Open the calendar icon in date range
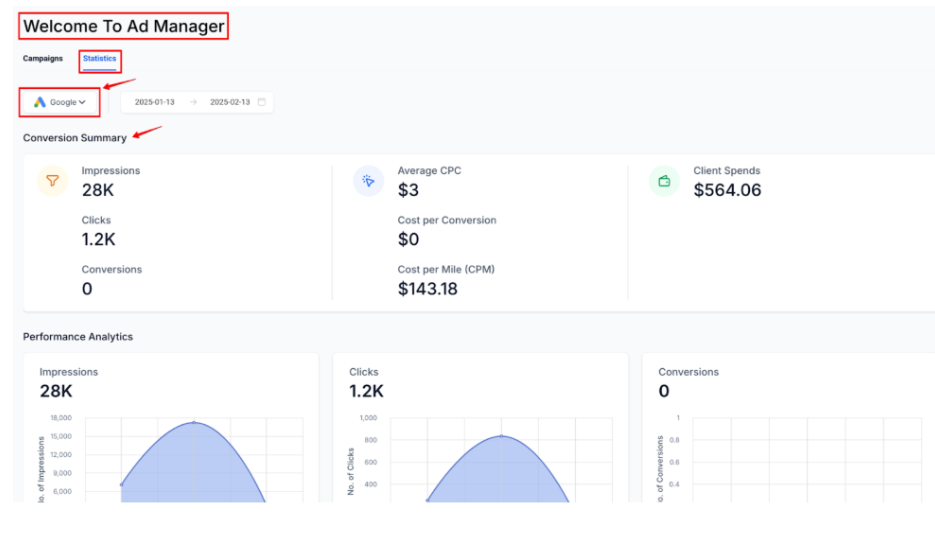Screen dimensions: 935x537 pos(261,102)
